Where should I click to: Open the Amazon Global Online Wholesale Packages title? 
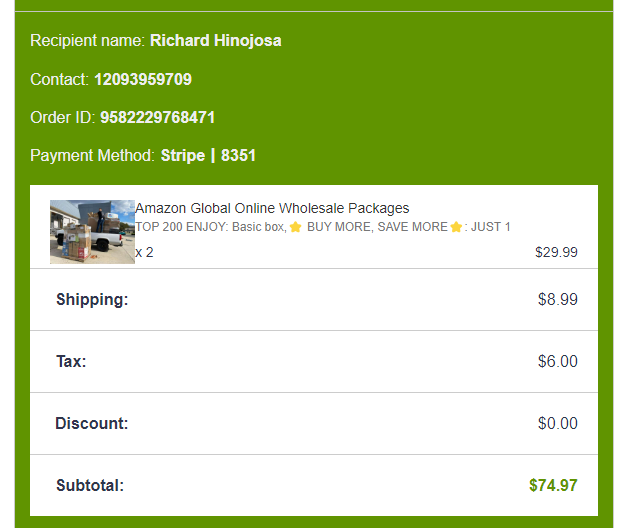click(x=272, y=208)
